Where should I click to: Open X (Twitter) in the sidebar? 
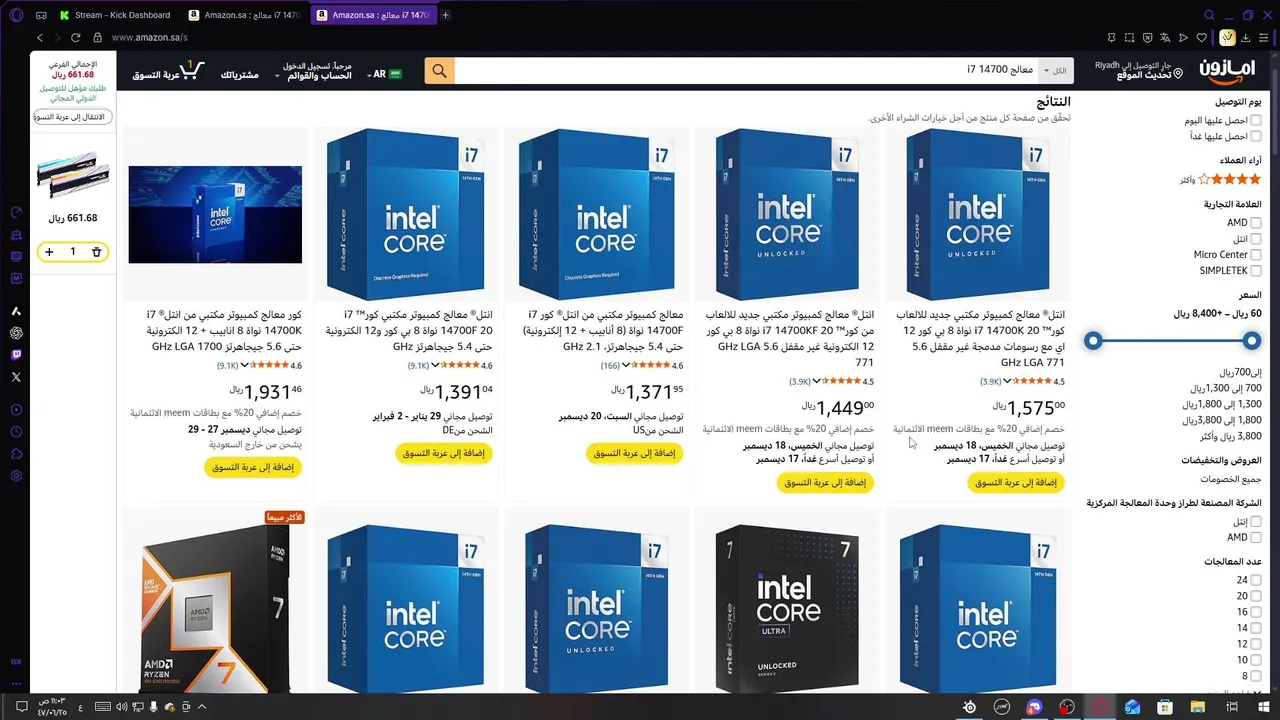[16, 377]
